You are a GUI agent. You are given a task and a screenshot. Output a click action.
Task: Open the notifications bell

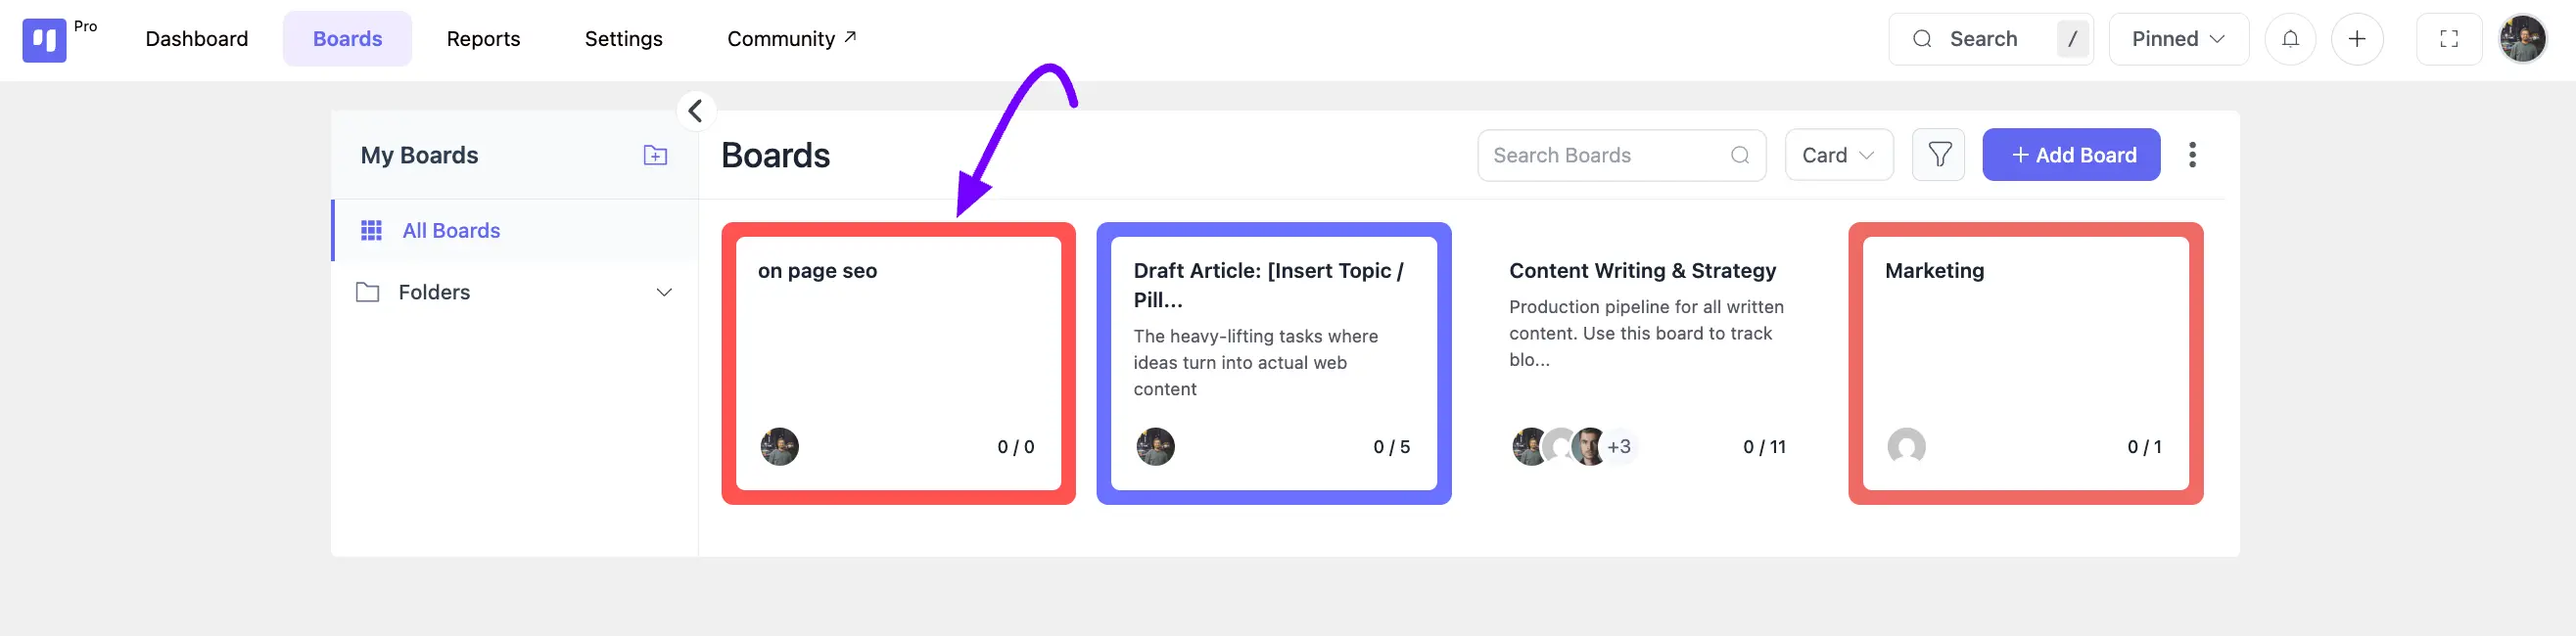click(2290, 39)
